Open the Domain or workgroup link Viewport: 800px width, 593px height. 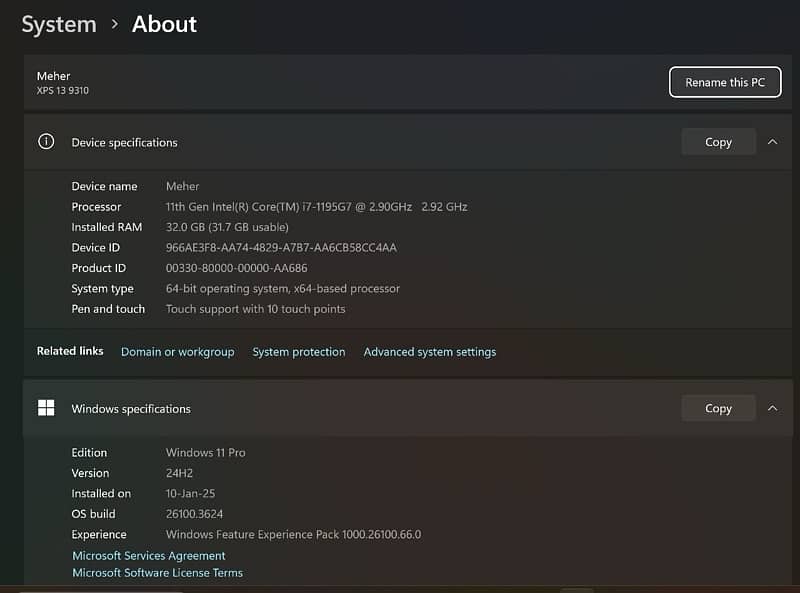(178, 352)
